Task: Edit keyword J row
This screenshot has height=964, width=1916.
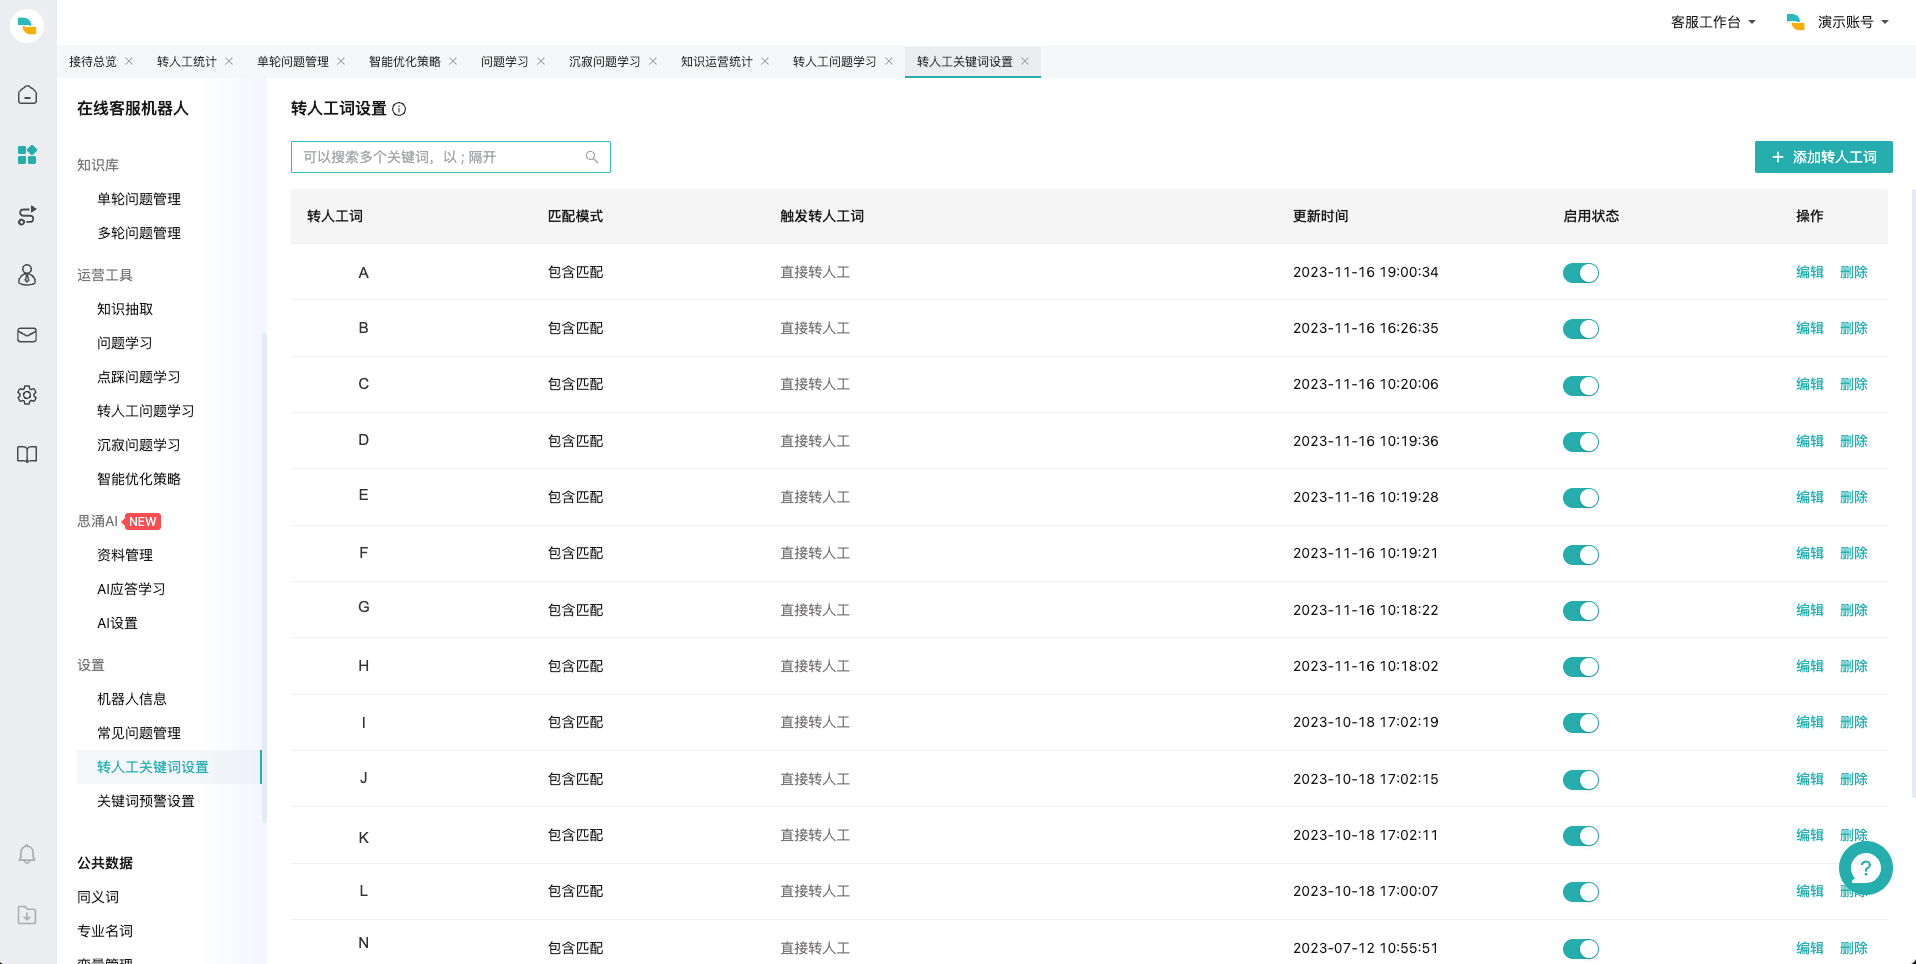Action: (1810, 779)
